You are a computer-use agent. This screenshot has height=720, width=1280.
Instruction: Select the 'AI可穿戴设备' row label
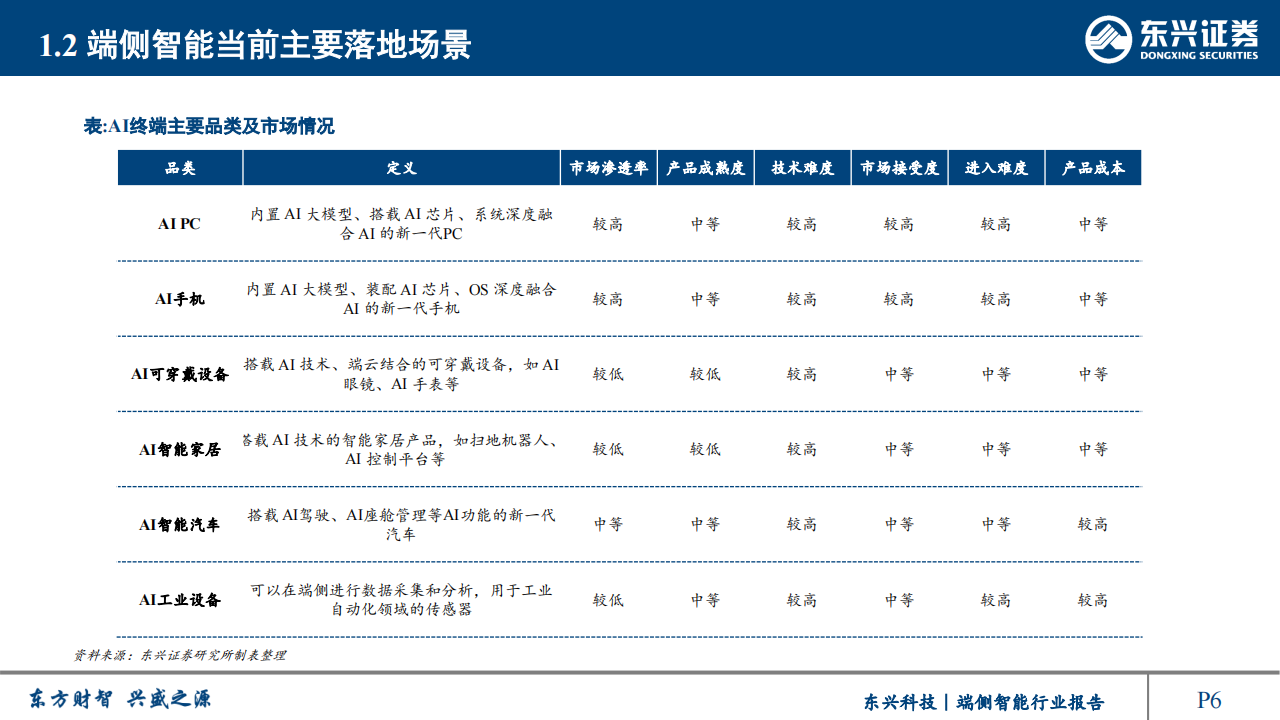click(x=180, y=374)
